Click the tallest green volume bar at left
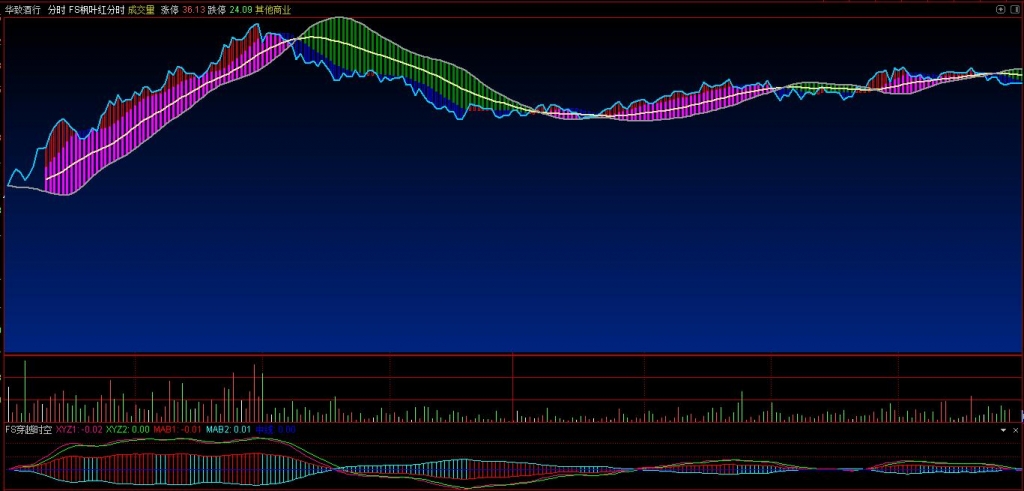1024x491 pixels. pos(24,390)
